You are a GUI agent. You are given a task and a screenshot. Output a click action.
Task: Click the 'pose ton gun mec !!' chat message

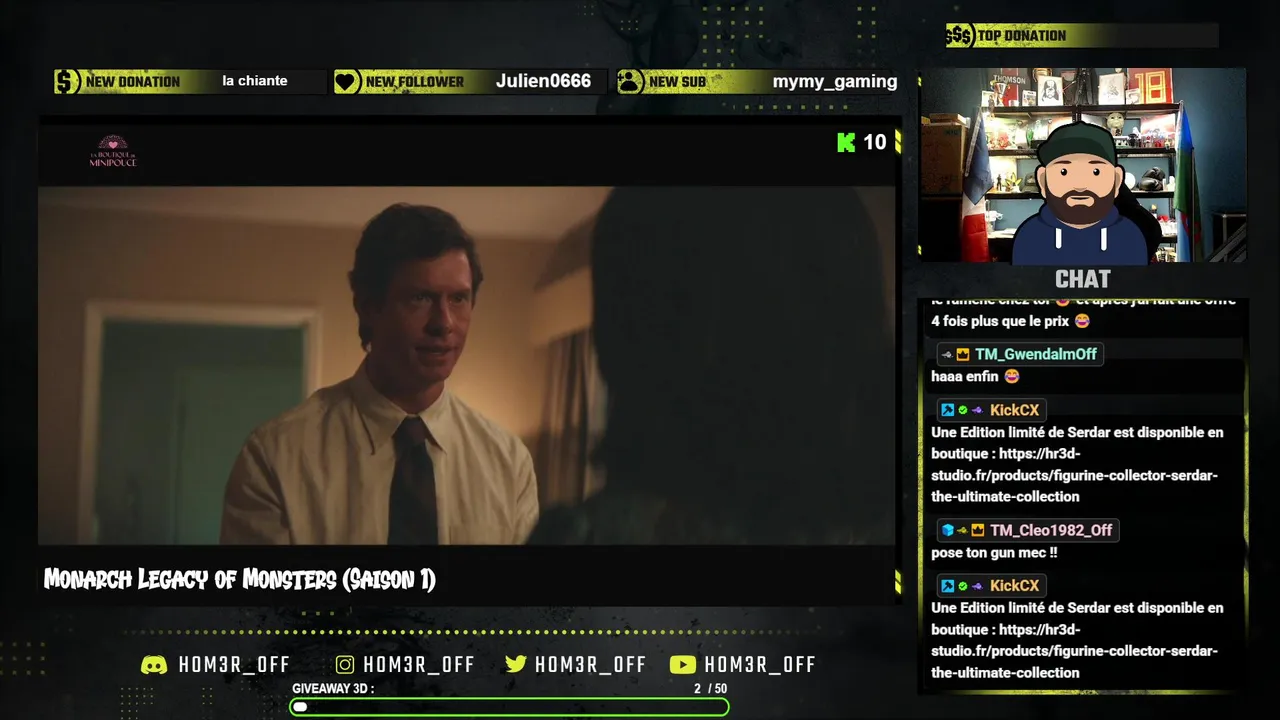coord(994,553)
